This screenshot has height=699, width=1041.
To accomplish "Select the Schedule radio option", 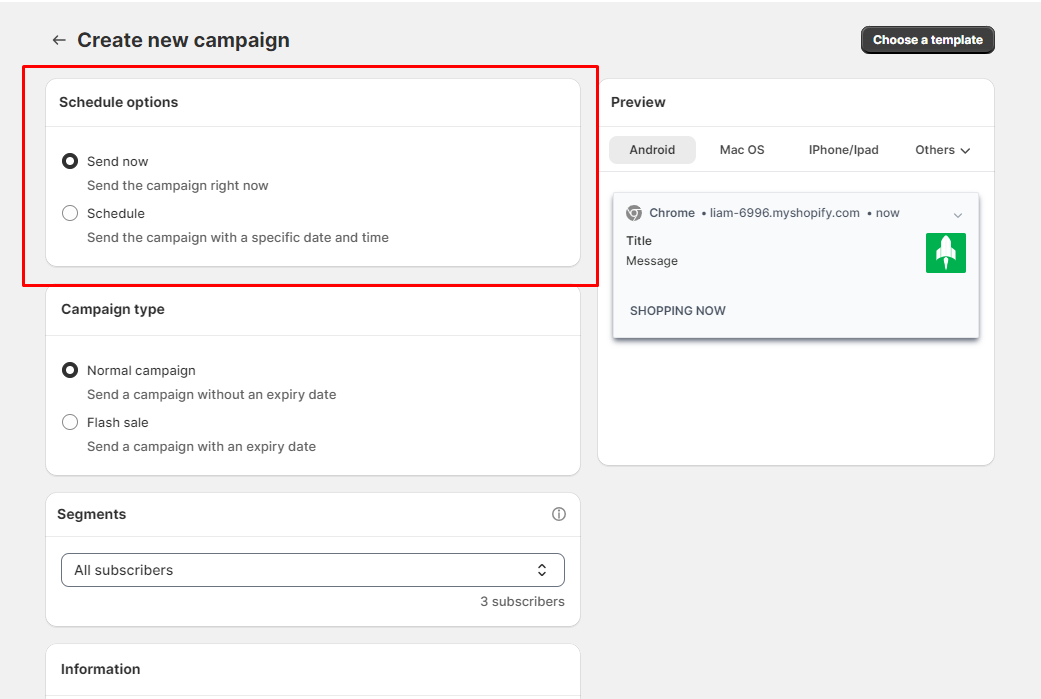I will [70, 213].
